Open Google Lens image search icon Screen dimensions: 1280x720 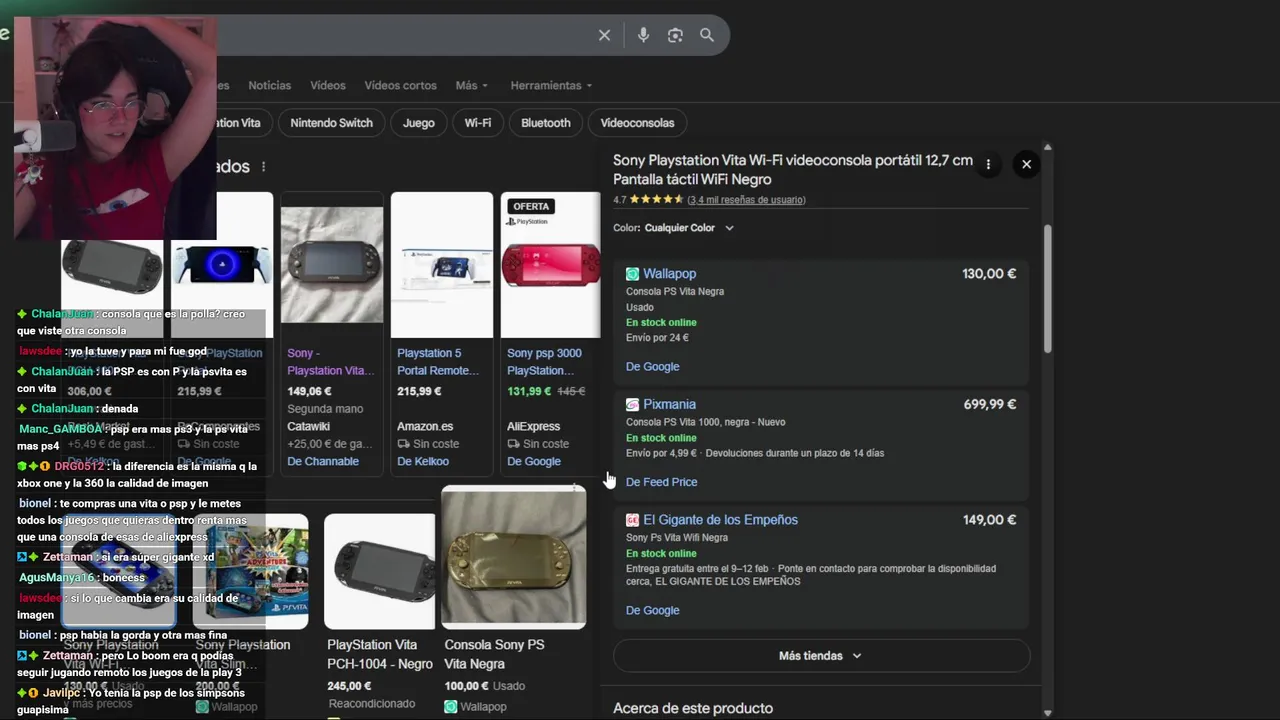(675, 35)
